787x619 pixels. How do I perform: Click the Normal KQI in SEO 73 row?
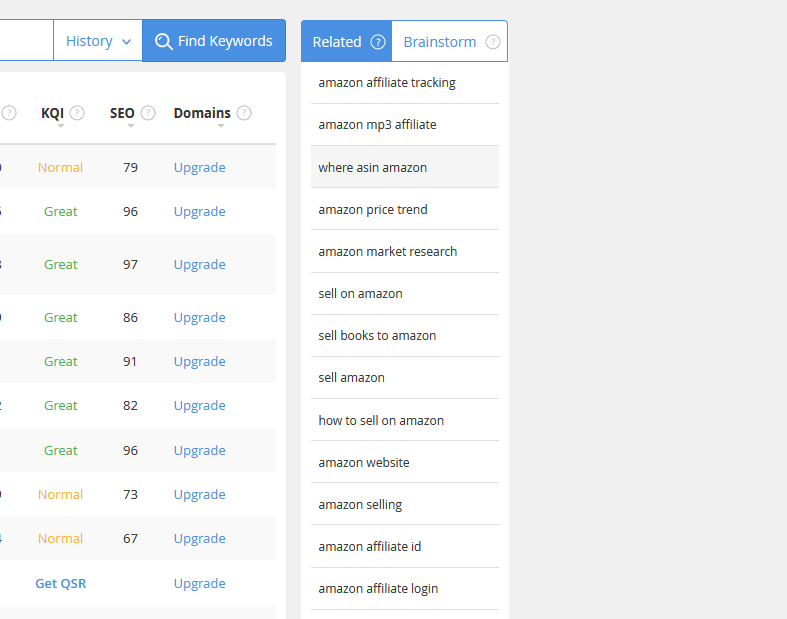[60, 494]
